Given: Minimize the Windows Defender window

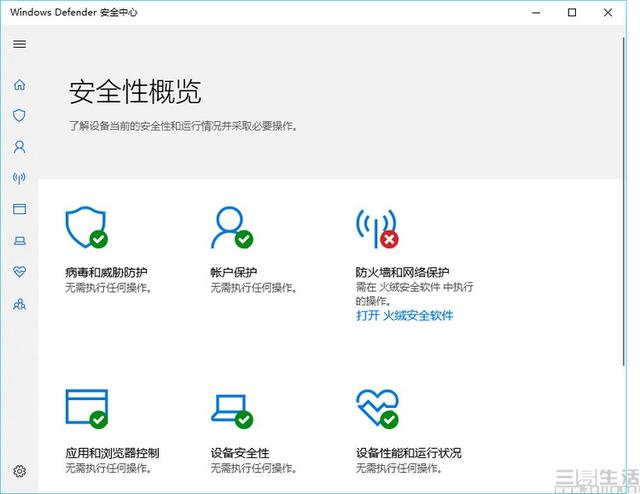Looking at the screenshot, I should (536, 13).
